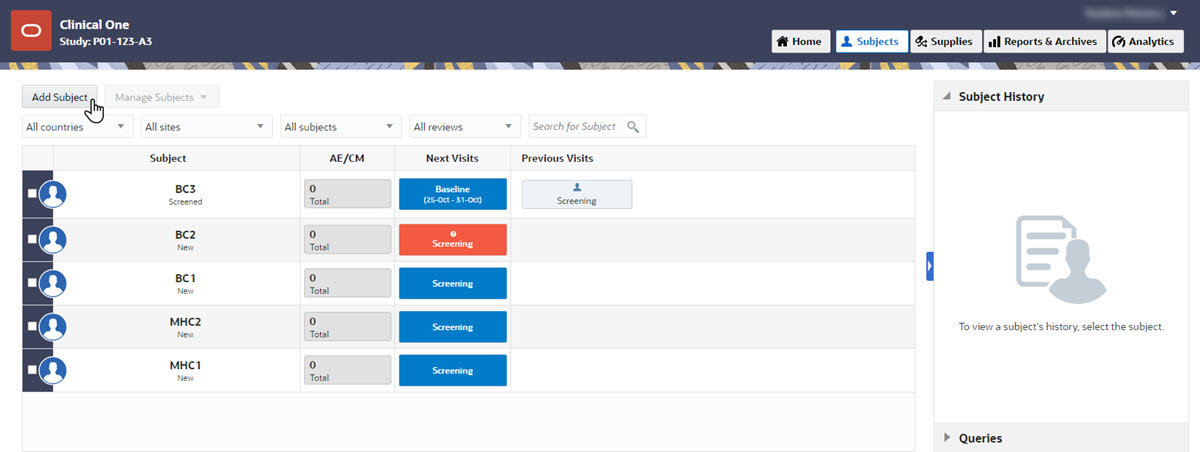Click the Study: P01-123-A3 label
Screen dimensions: 1200x452
(x=106, y=42)
